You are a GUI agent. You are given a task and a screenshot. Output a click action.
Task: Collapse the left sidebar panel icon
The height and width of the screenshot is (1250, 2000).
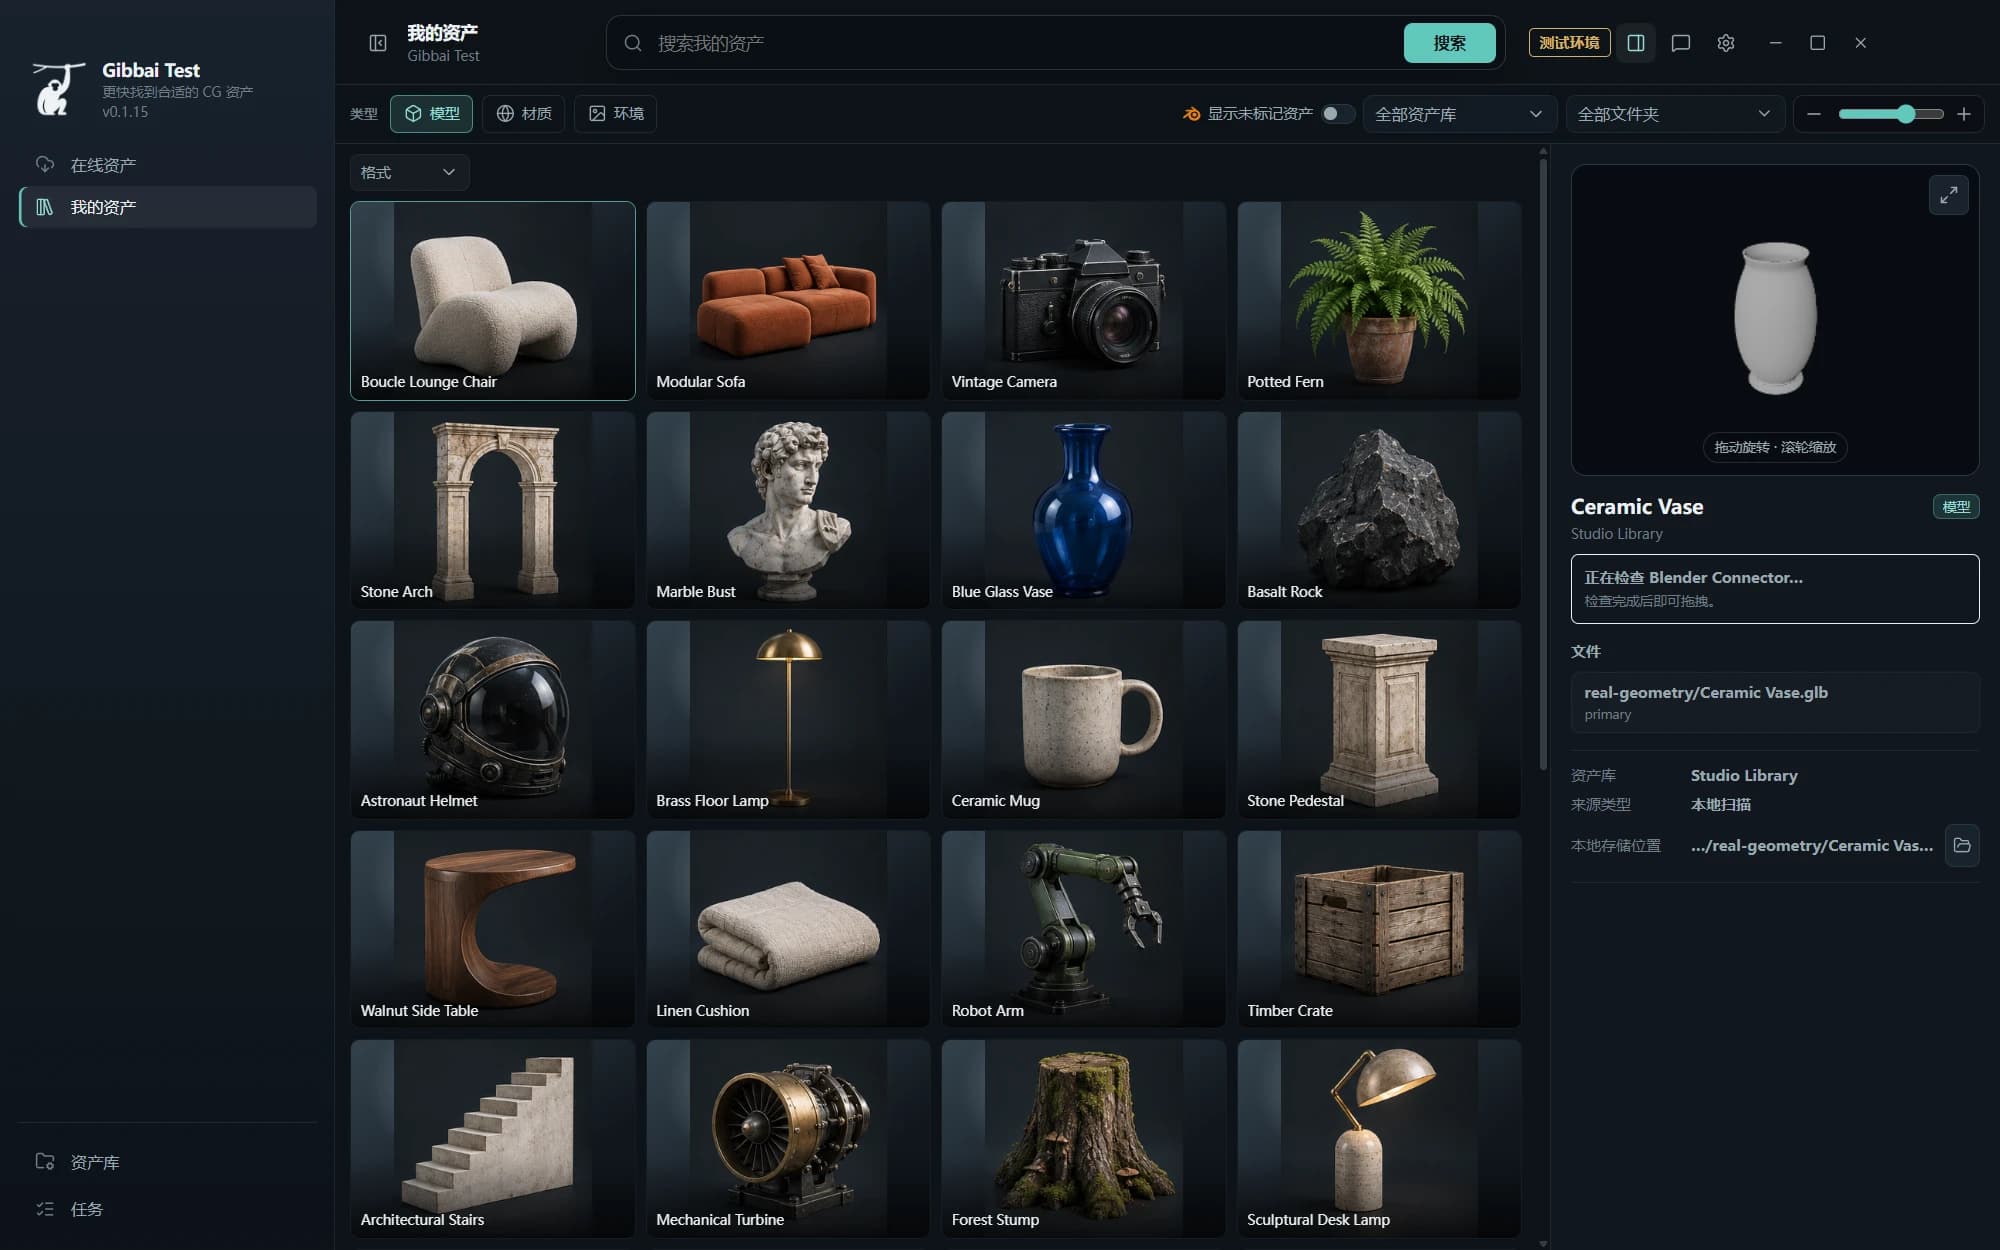378,43
